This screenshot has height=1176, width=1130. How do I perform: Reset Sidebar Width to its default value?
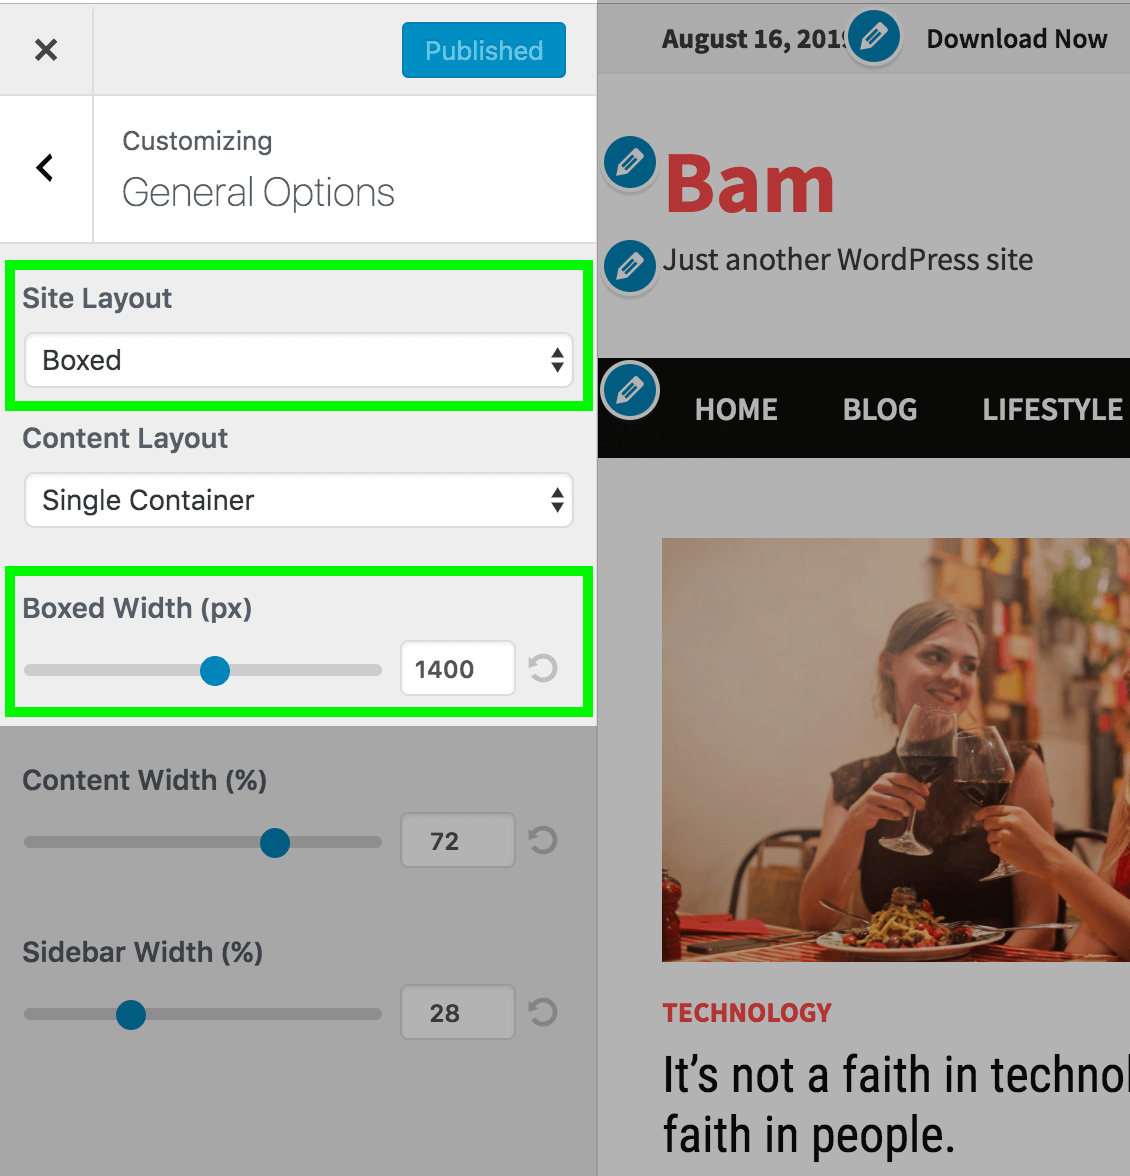tap(543, 1012)
